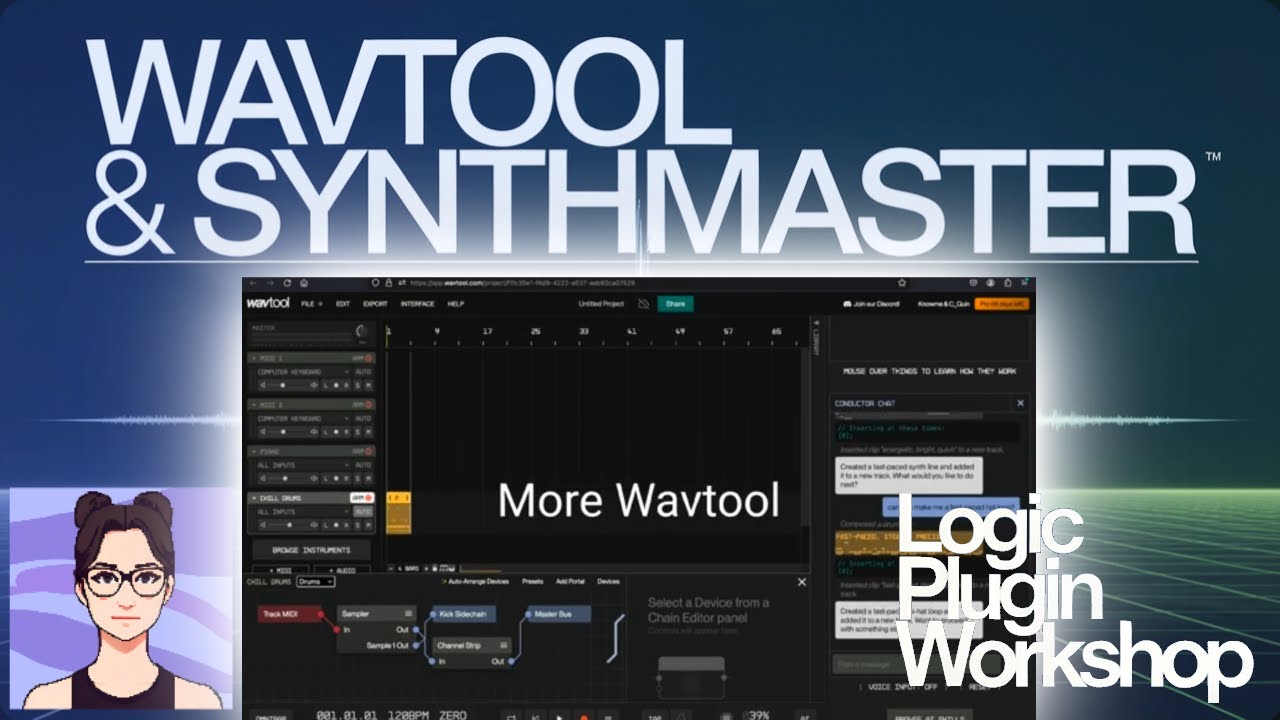Mute the Piano track
1280x720 pixels.
[x=368, y=478]
